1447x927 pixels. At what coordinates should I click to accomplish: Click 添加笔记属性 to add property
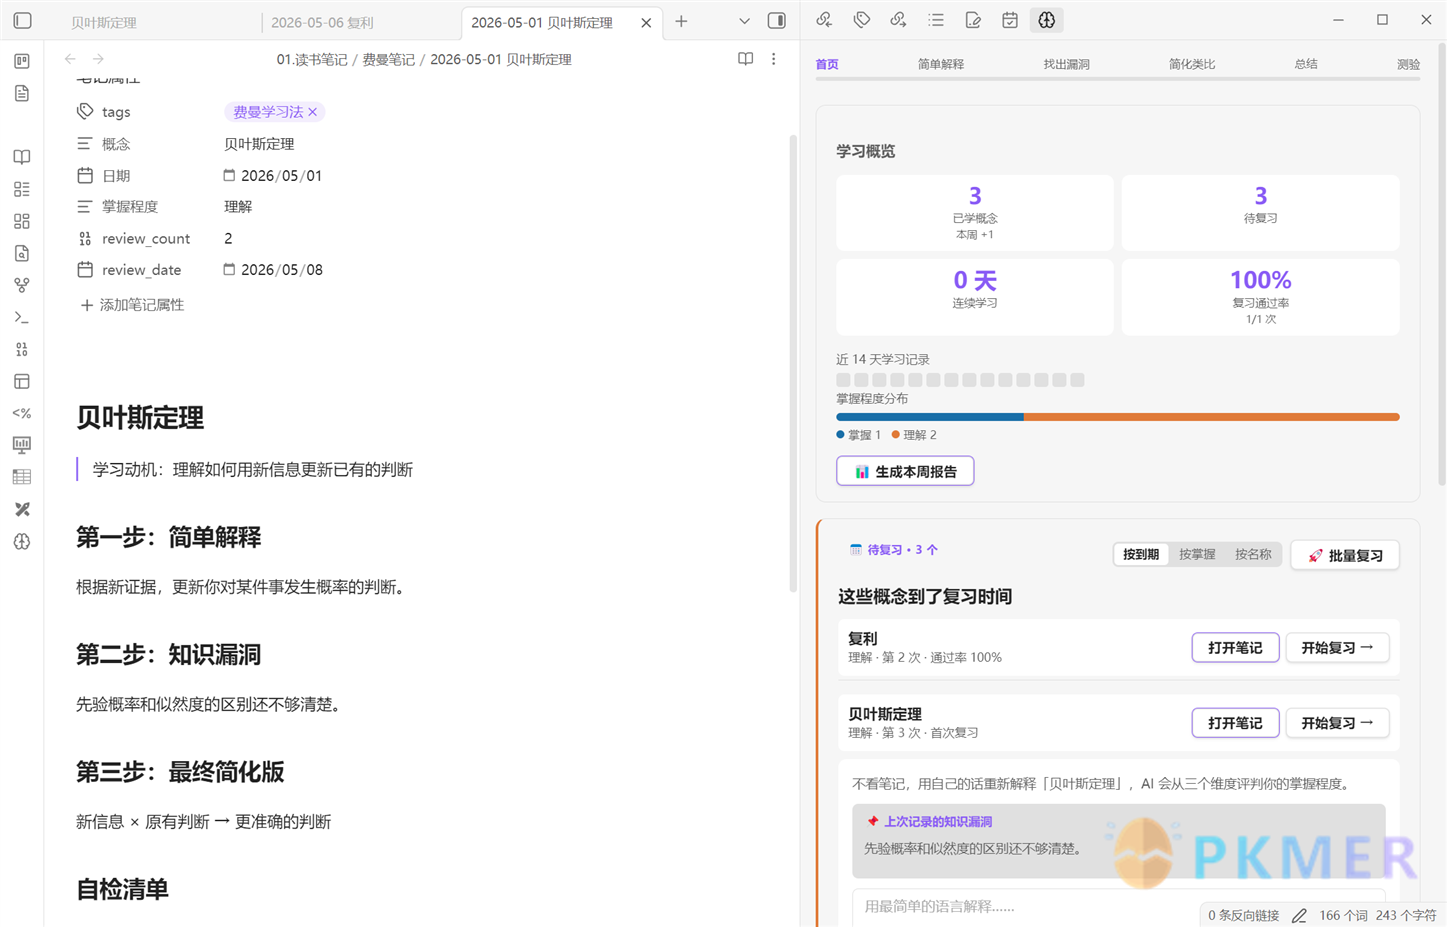pos(132,305)
